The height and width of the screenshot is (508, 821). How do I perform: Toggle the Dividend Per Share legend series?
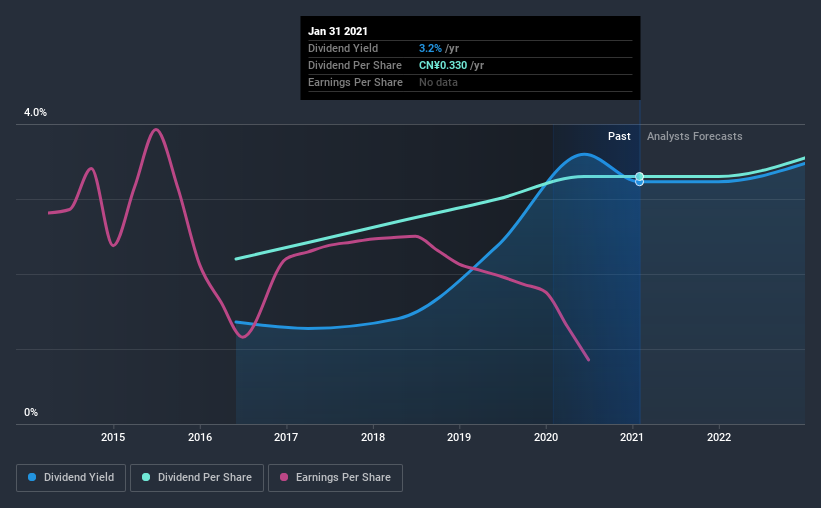[x=197, y=478]
